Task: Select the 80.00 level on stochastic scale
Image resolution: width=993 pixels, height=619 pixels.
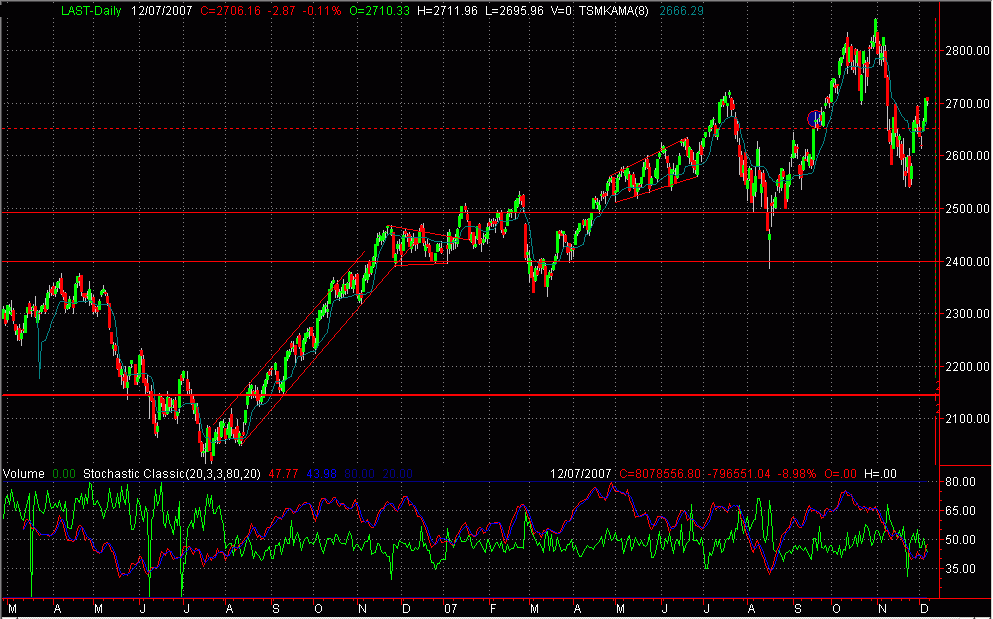Action: point(961,482)
